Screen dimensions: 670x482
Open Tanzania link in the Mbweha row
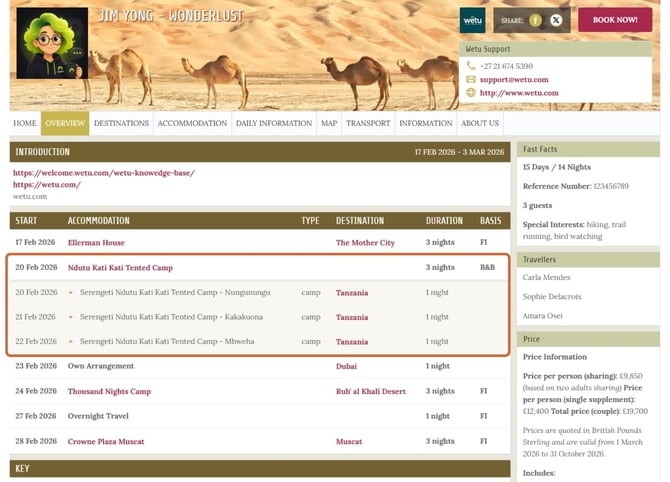(352, 341)
